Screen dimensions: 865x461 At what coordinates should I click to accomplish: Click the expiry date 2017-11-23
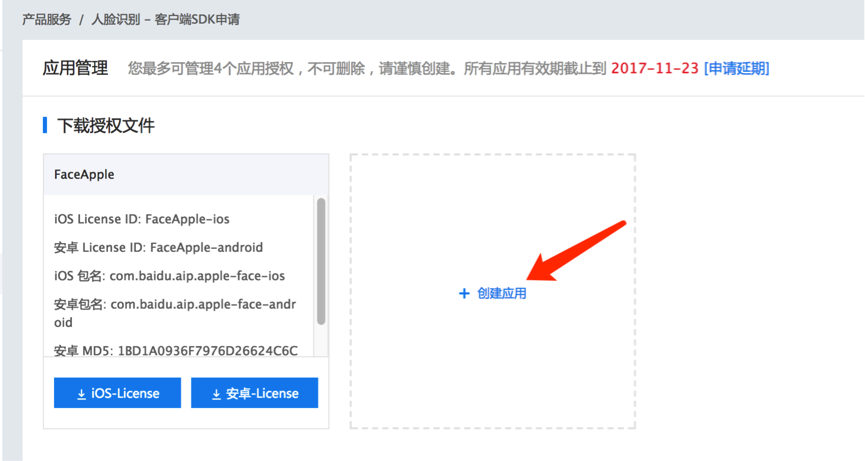pyautogui.click(x=655, y=68)
